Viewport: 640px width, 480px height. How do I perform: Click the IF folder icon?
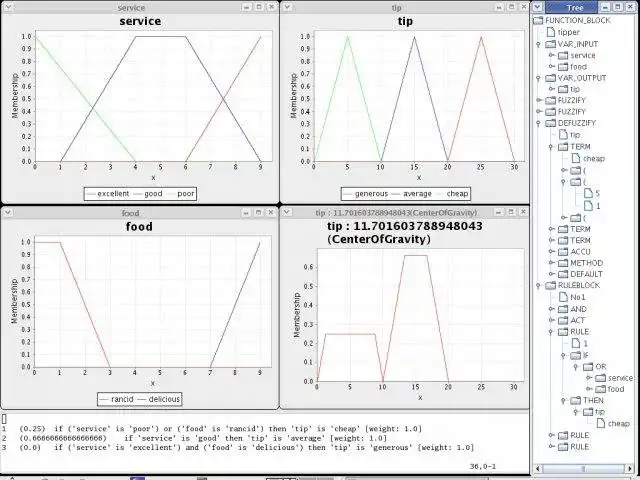[576, 355]
